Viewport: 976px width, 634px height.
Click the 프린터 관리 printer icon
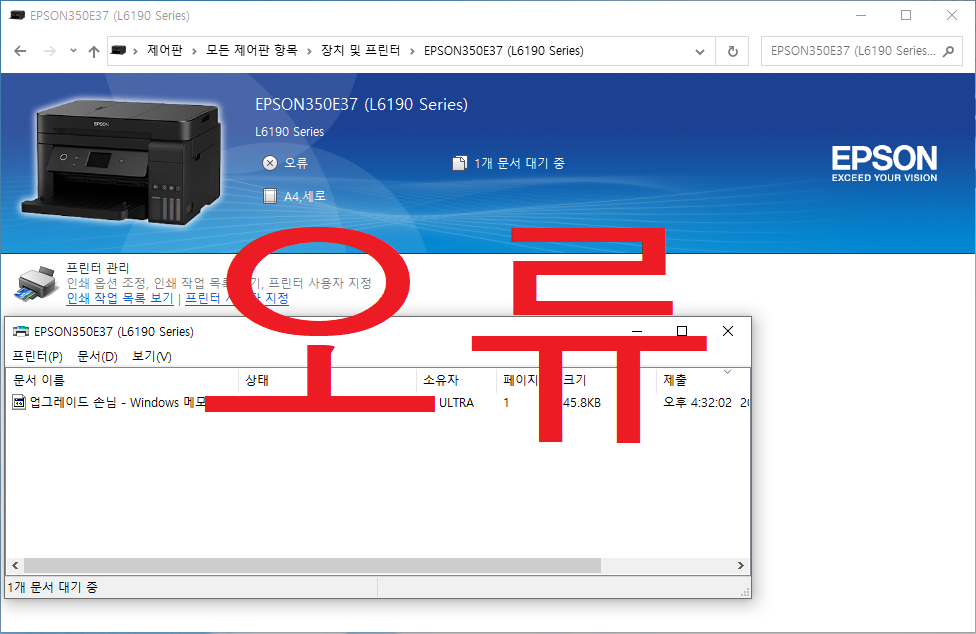35,285
